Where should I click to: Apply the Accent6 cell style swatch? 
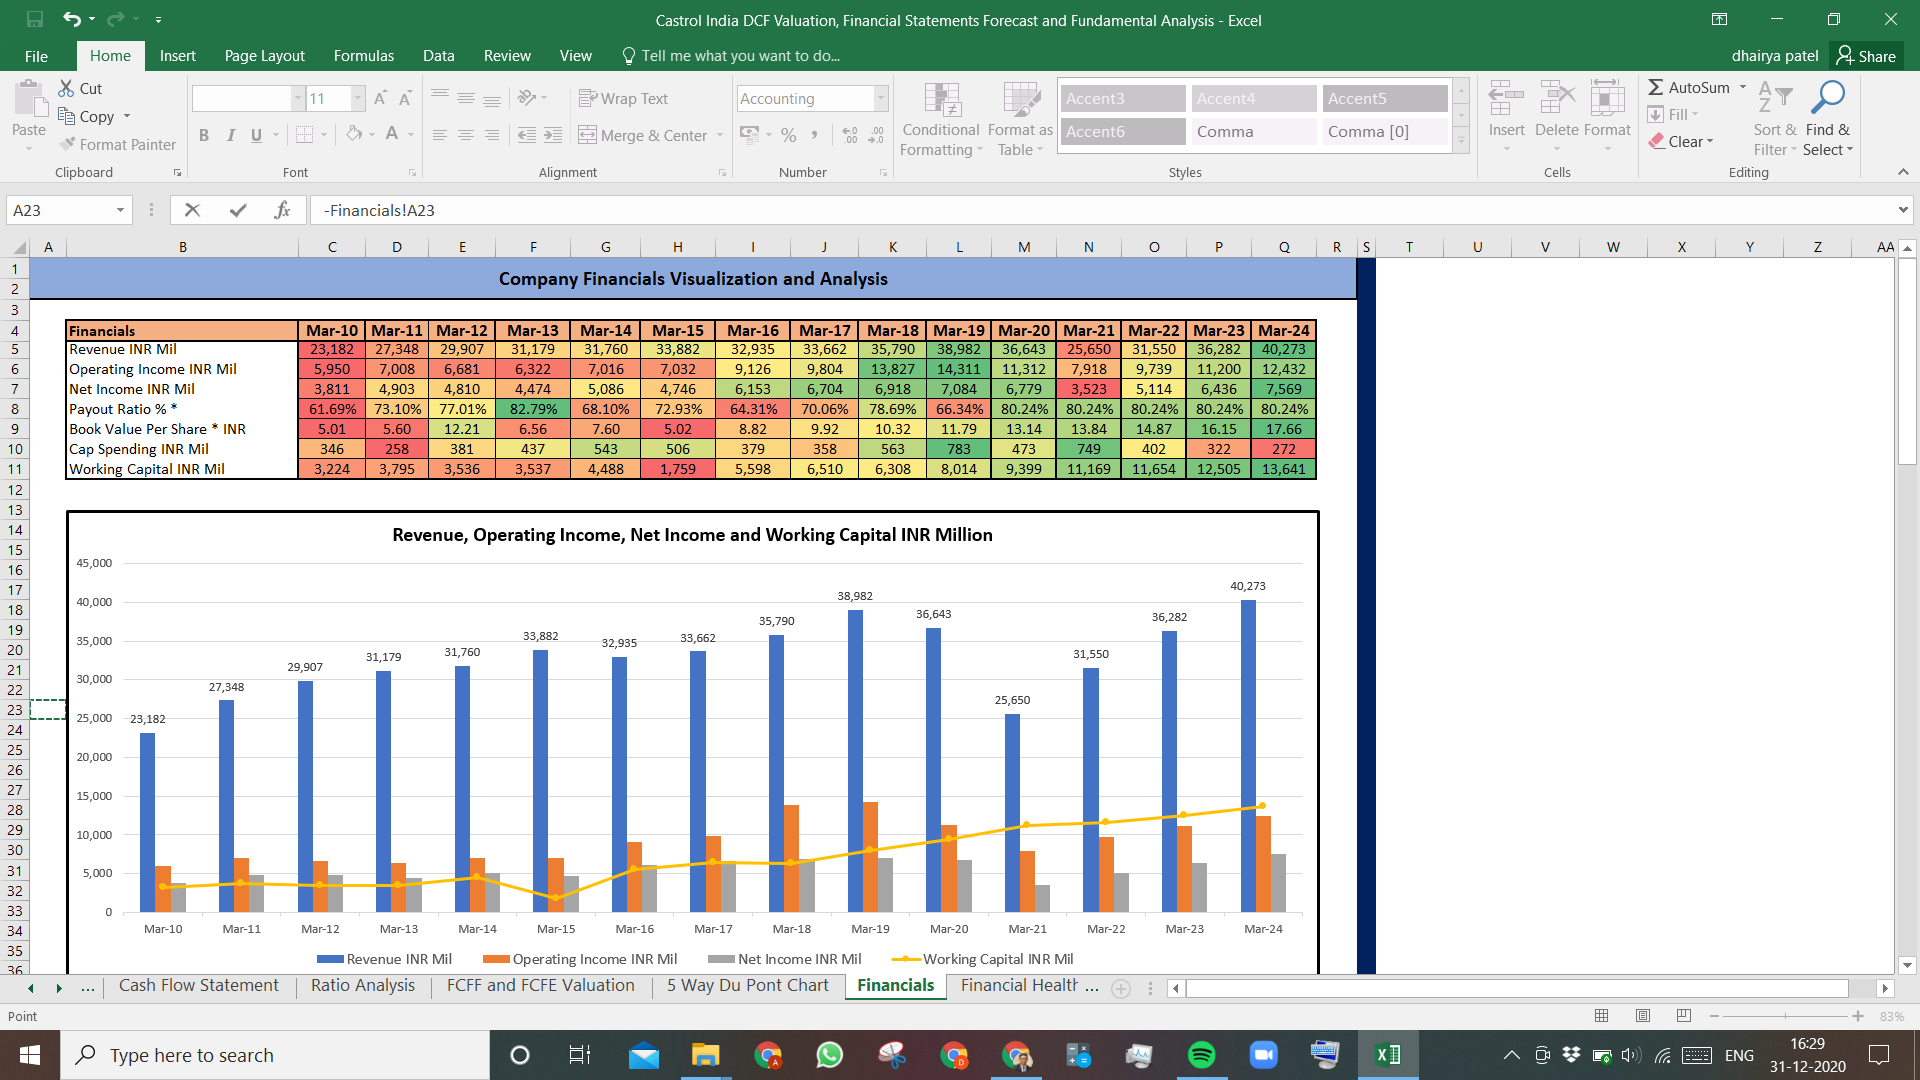tap(1122, 132)
